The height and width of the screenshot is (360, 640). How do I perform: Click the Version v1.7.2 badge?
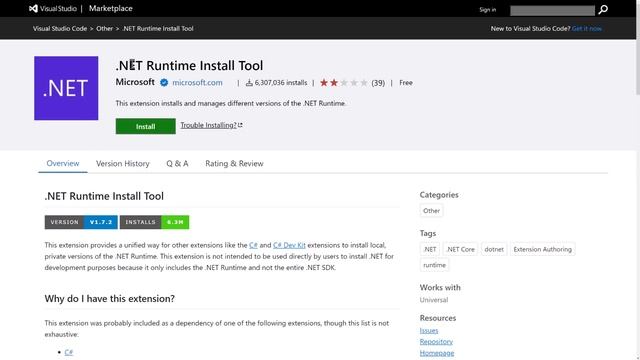(x=81, y=222)
